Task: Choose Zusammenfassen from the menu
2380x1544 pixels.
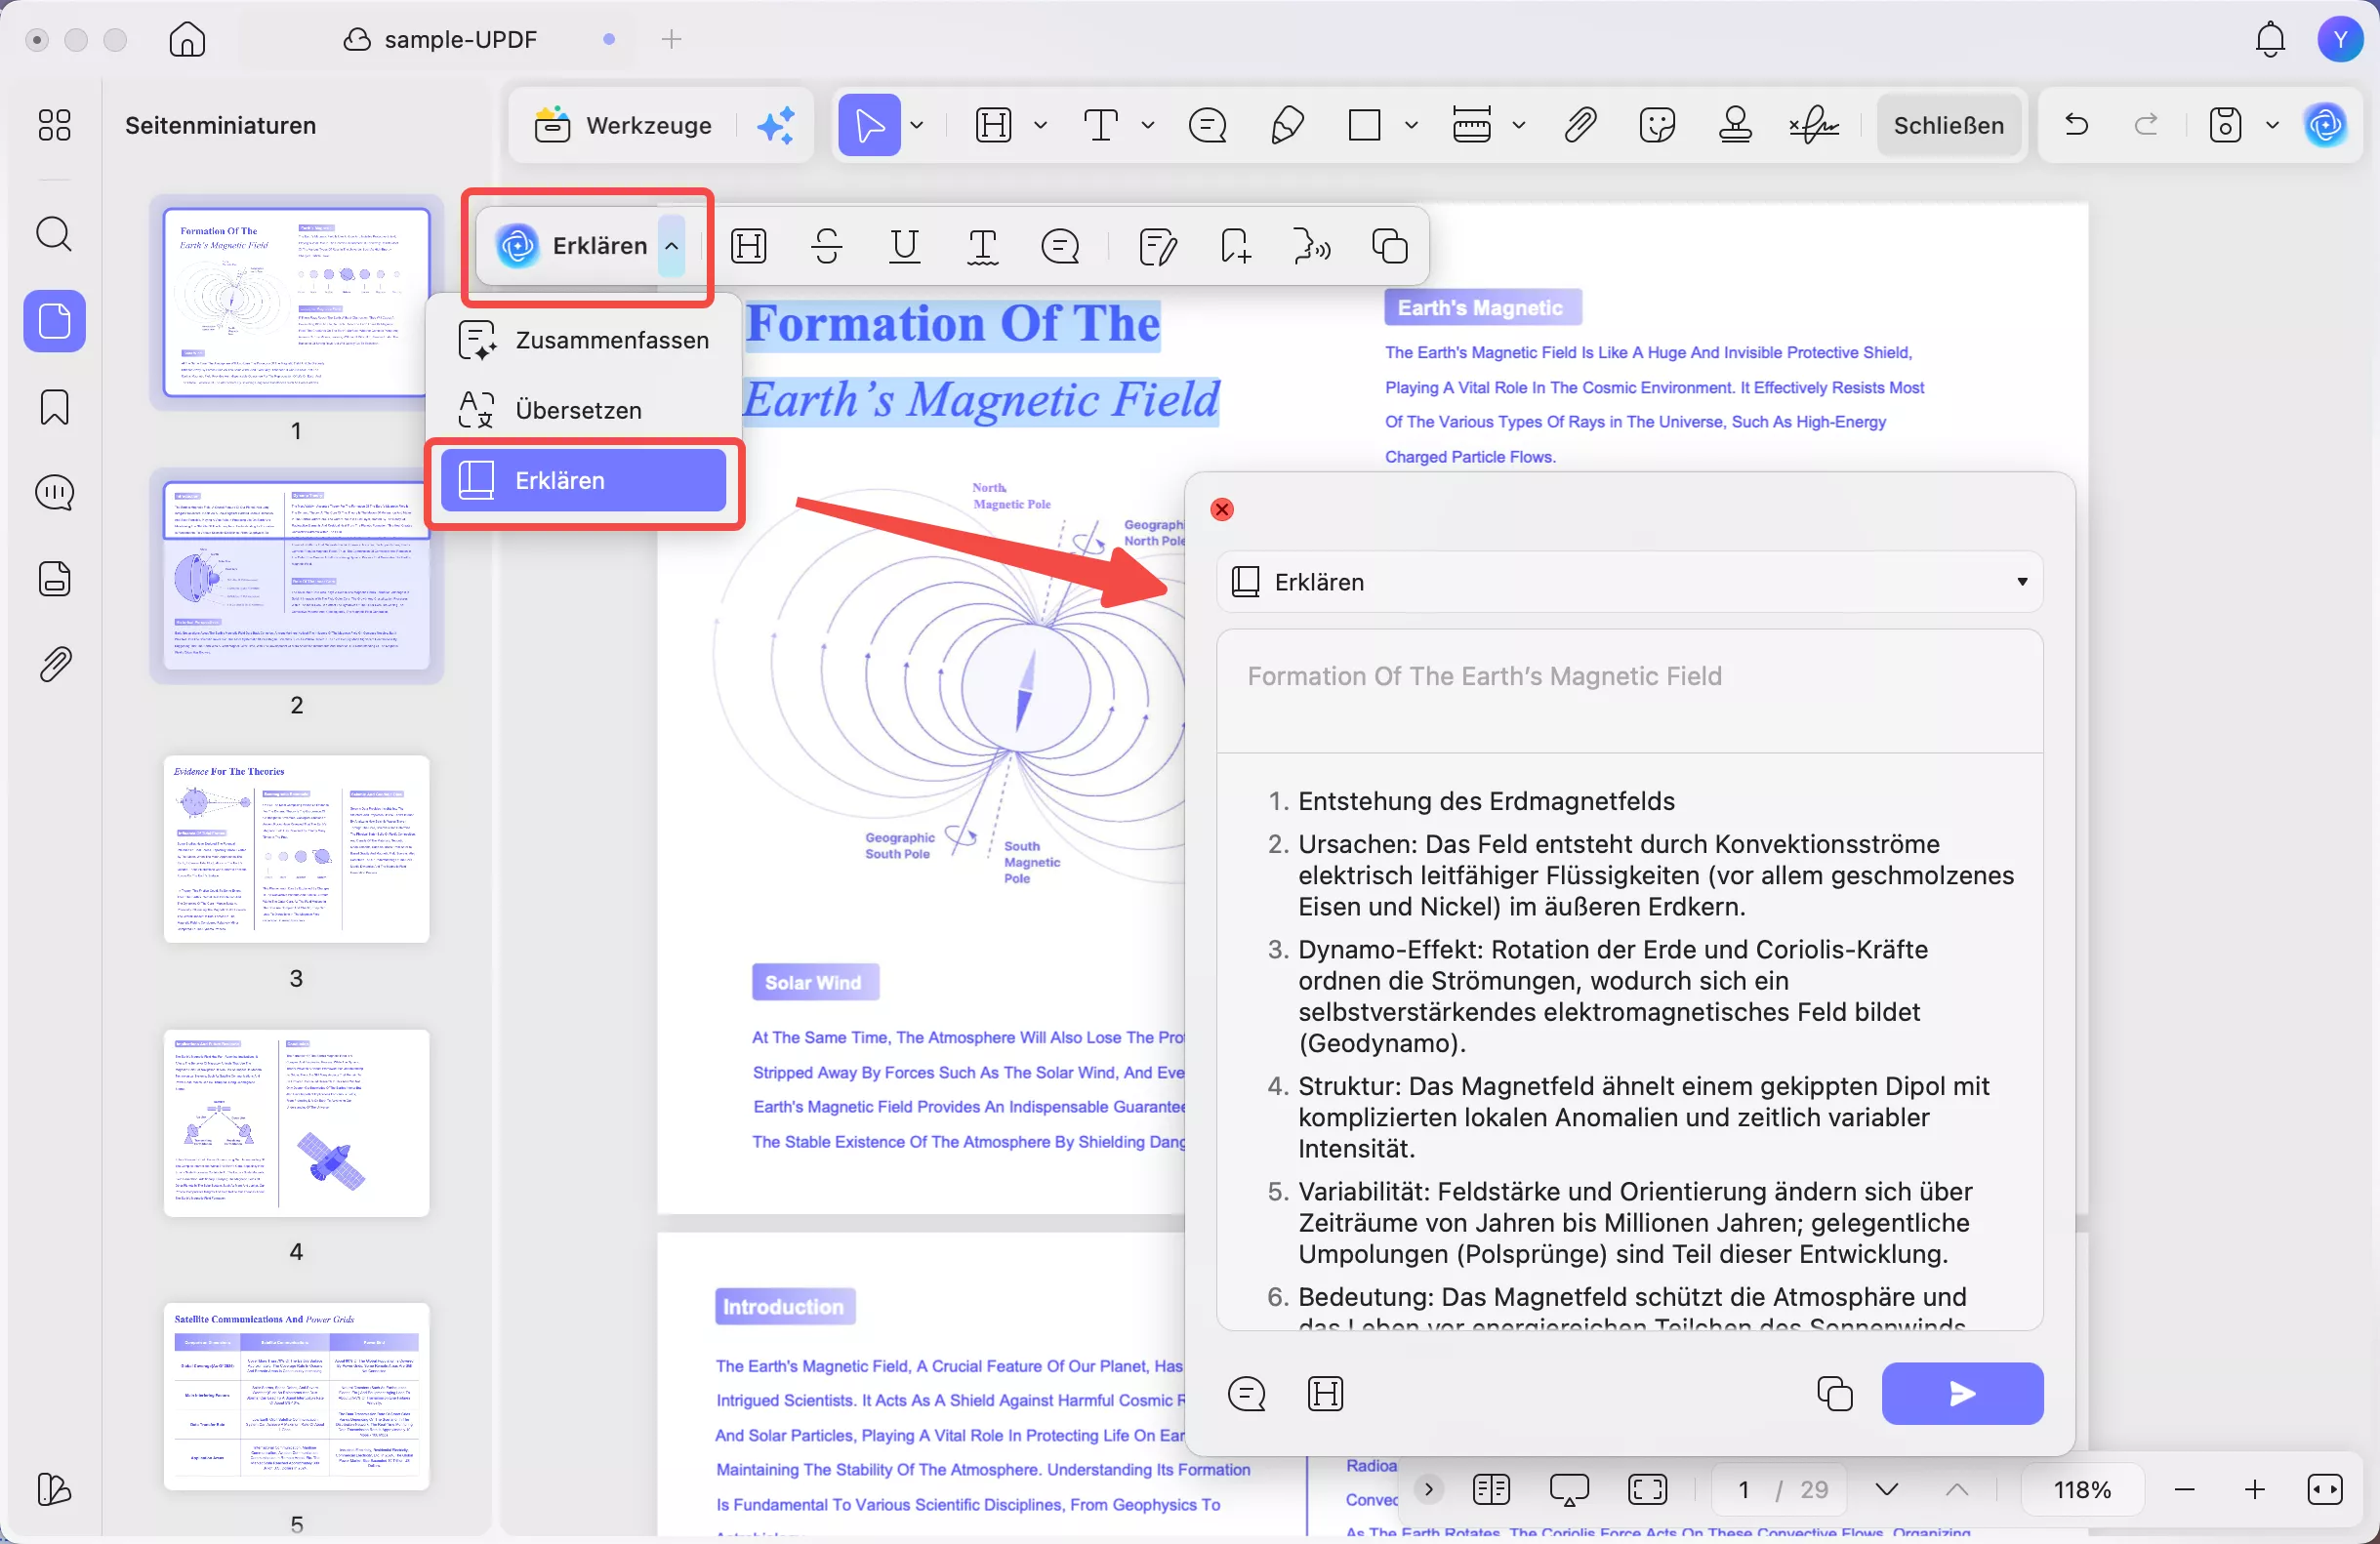Action: (x=584, y=340)
